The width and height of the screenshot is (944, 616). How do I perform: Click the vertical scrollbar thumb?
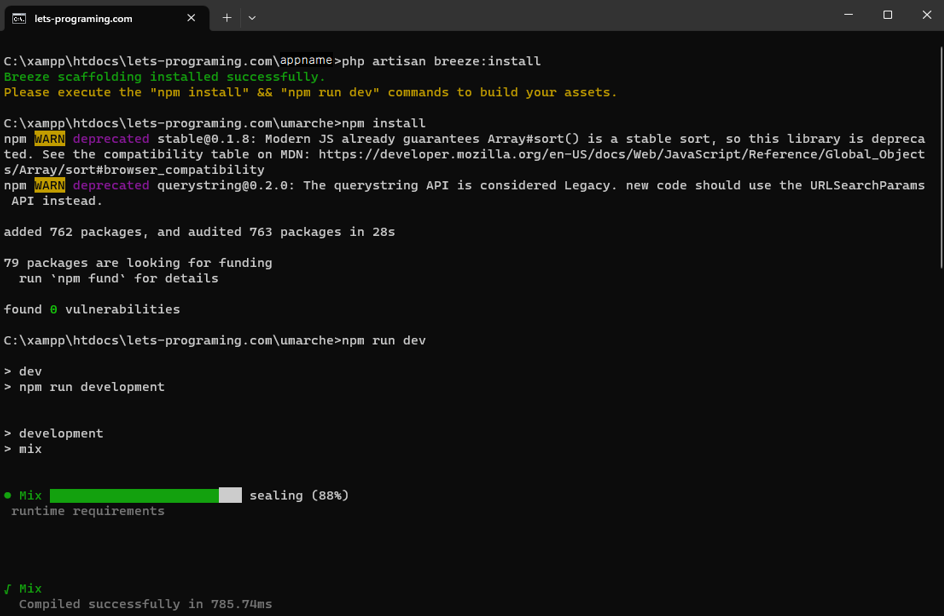[939, 155]
